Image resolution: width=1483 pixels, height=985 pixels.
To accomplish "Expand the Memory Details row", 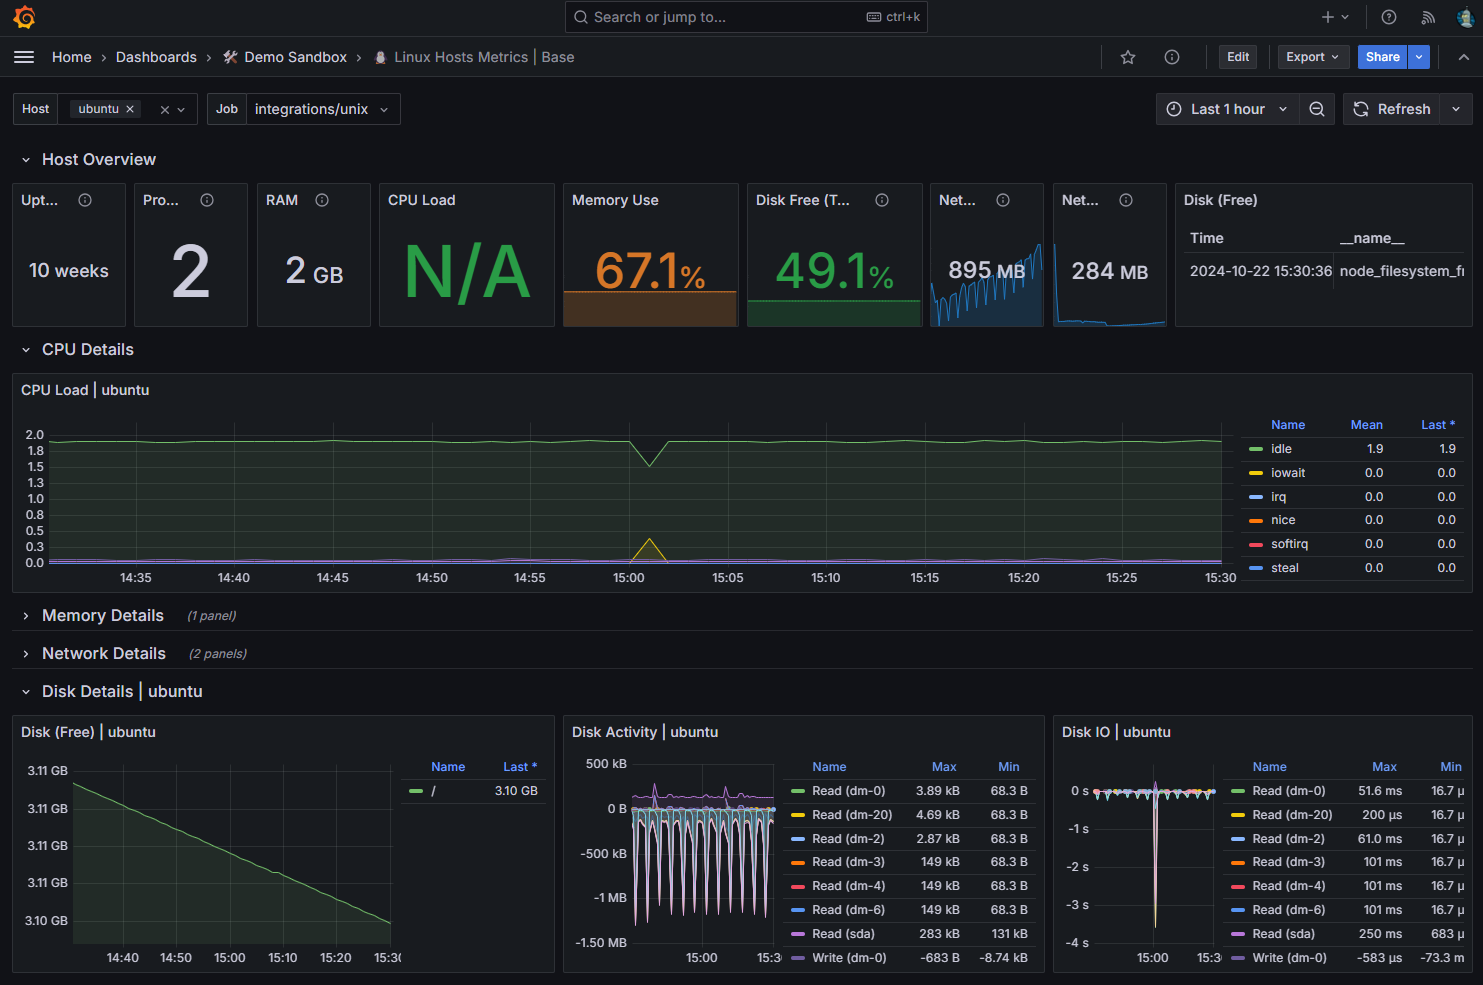I will tap(102, 616).
